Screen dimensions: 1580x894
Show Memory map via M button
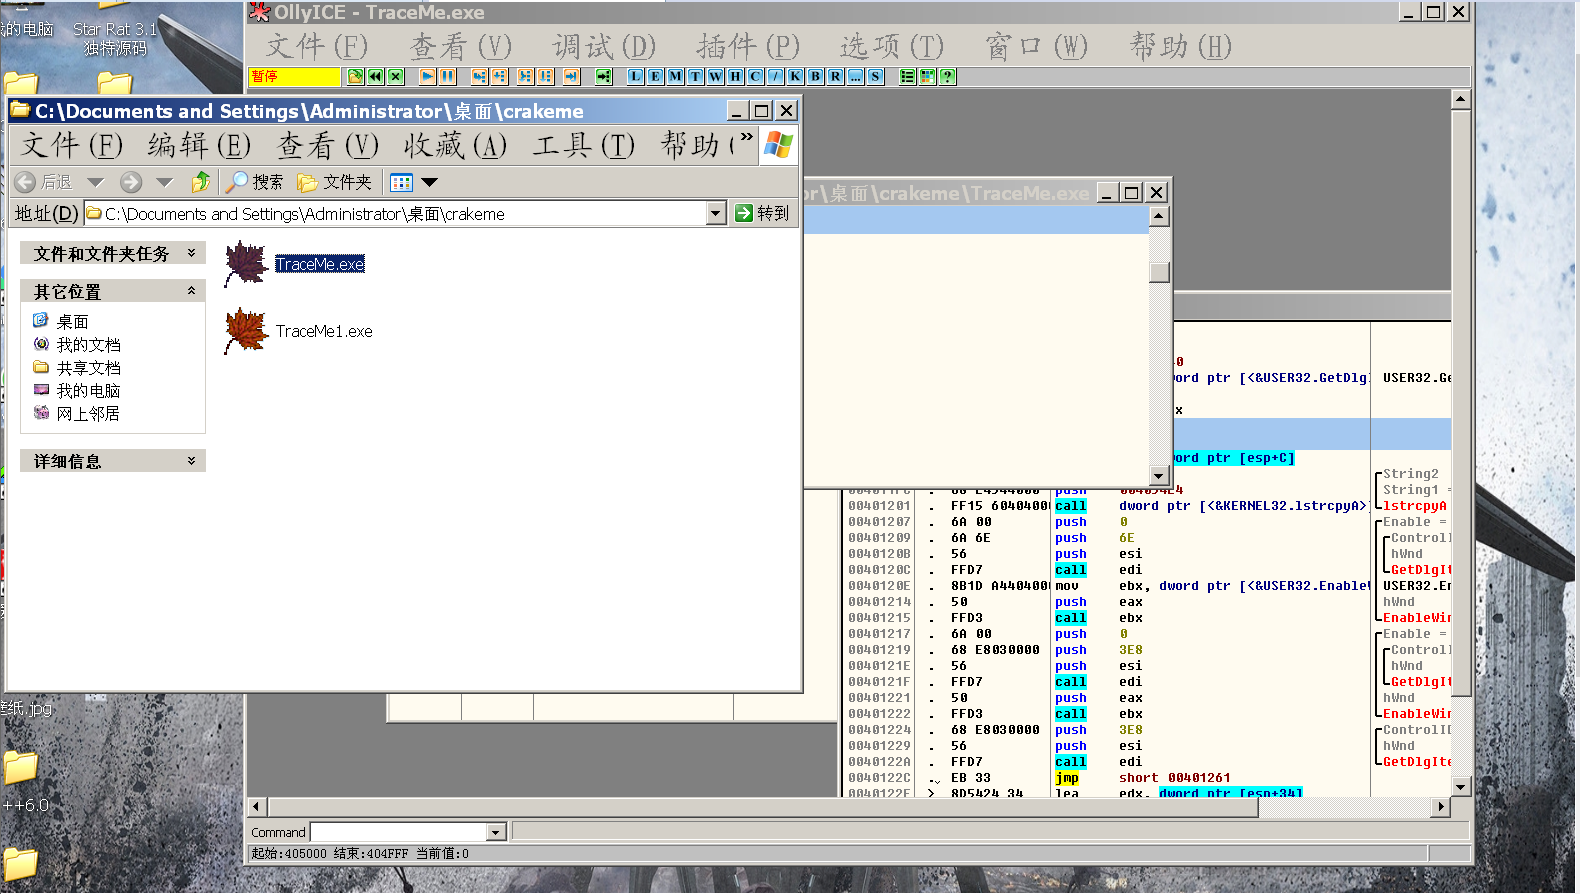click(675, 76)
